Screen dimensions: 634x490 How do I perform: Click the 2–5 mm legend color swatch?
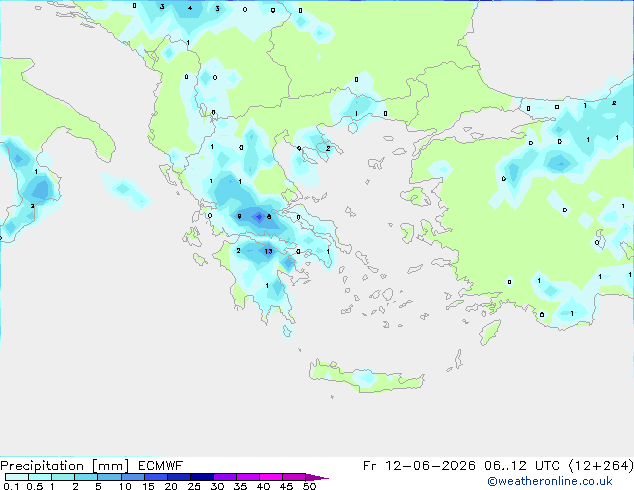pos(86,477)
